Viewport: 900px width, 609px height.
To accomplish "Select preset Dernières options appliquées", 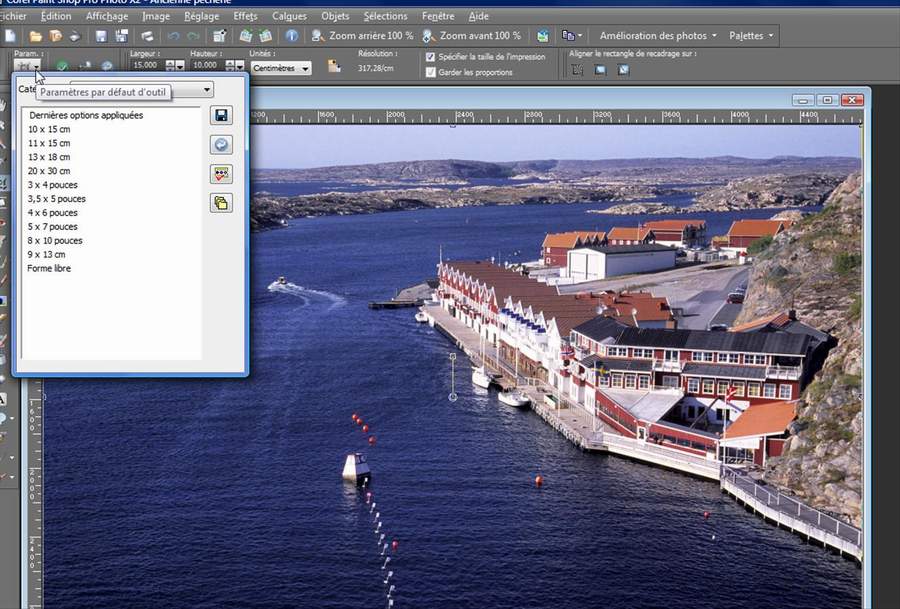I will coord(86,115).
